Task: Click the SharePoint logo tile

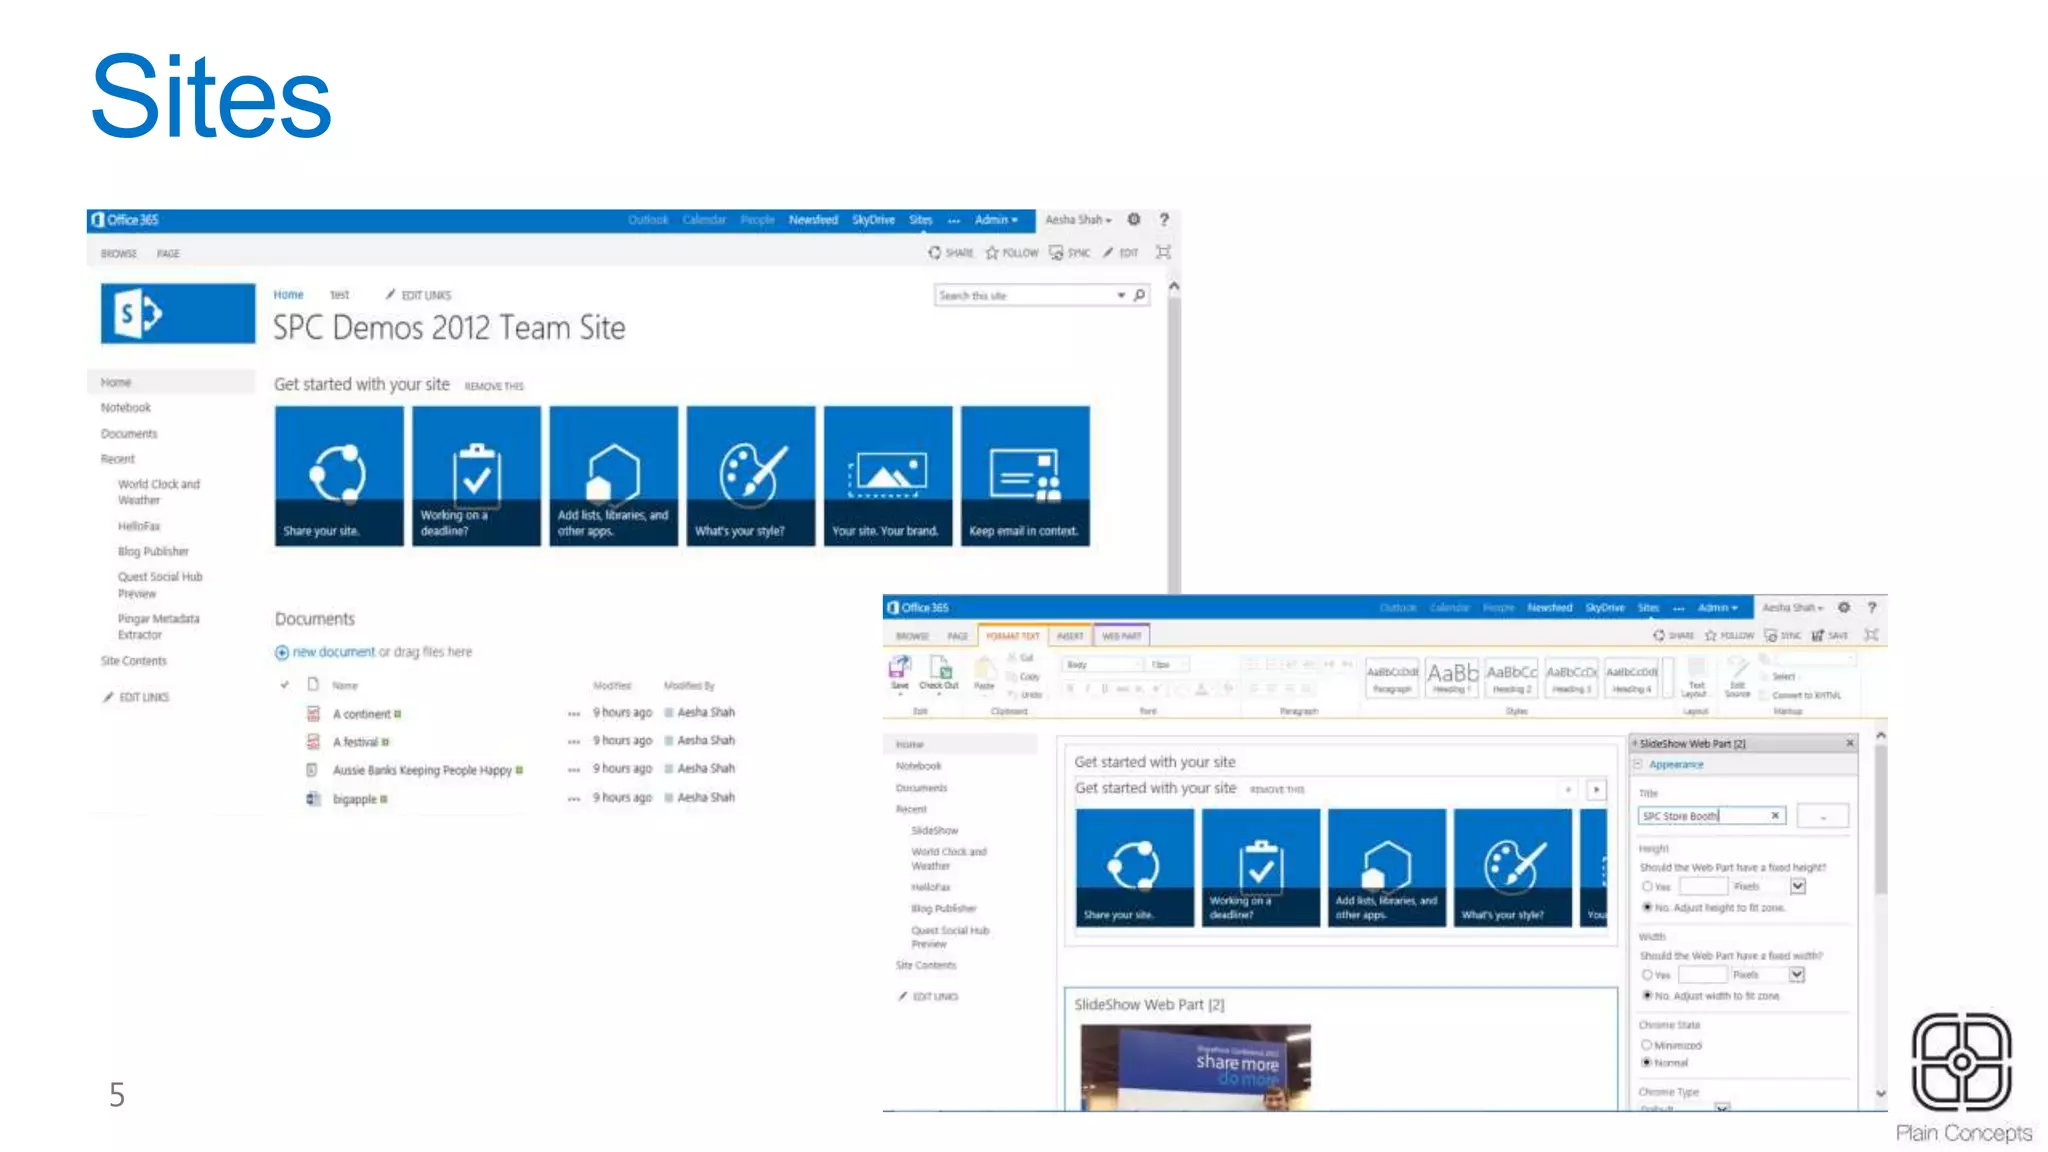Action: click(x=178, y=314)
